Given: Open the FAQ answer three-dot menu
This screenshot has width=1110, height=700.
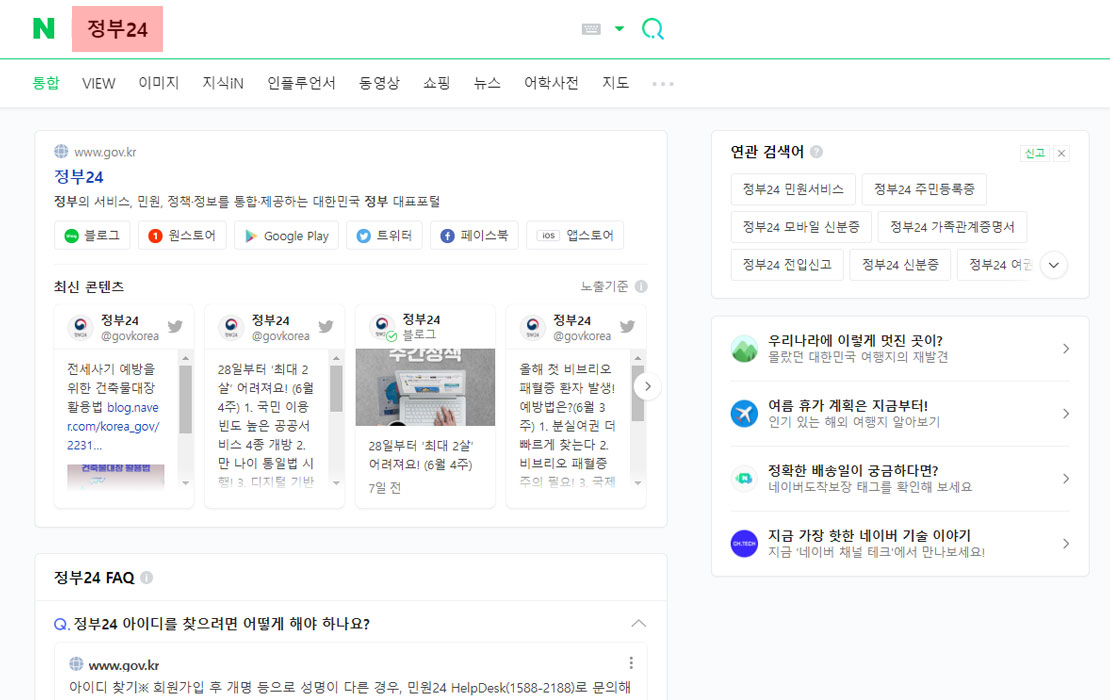Looking at the screenshot, I should pos(631,663).
